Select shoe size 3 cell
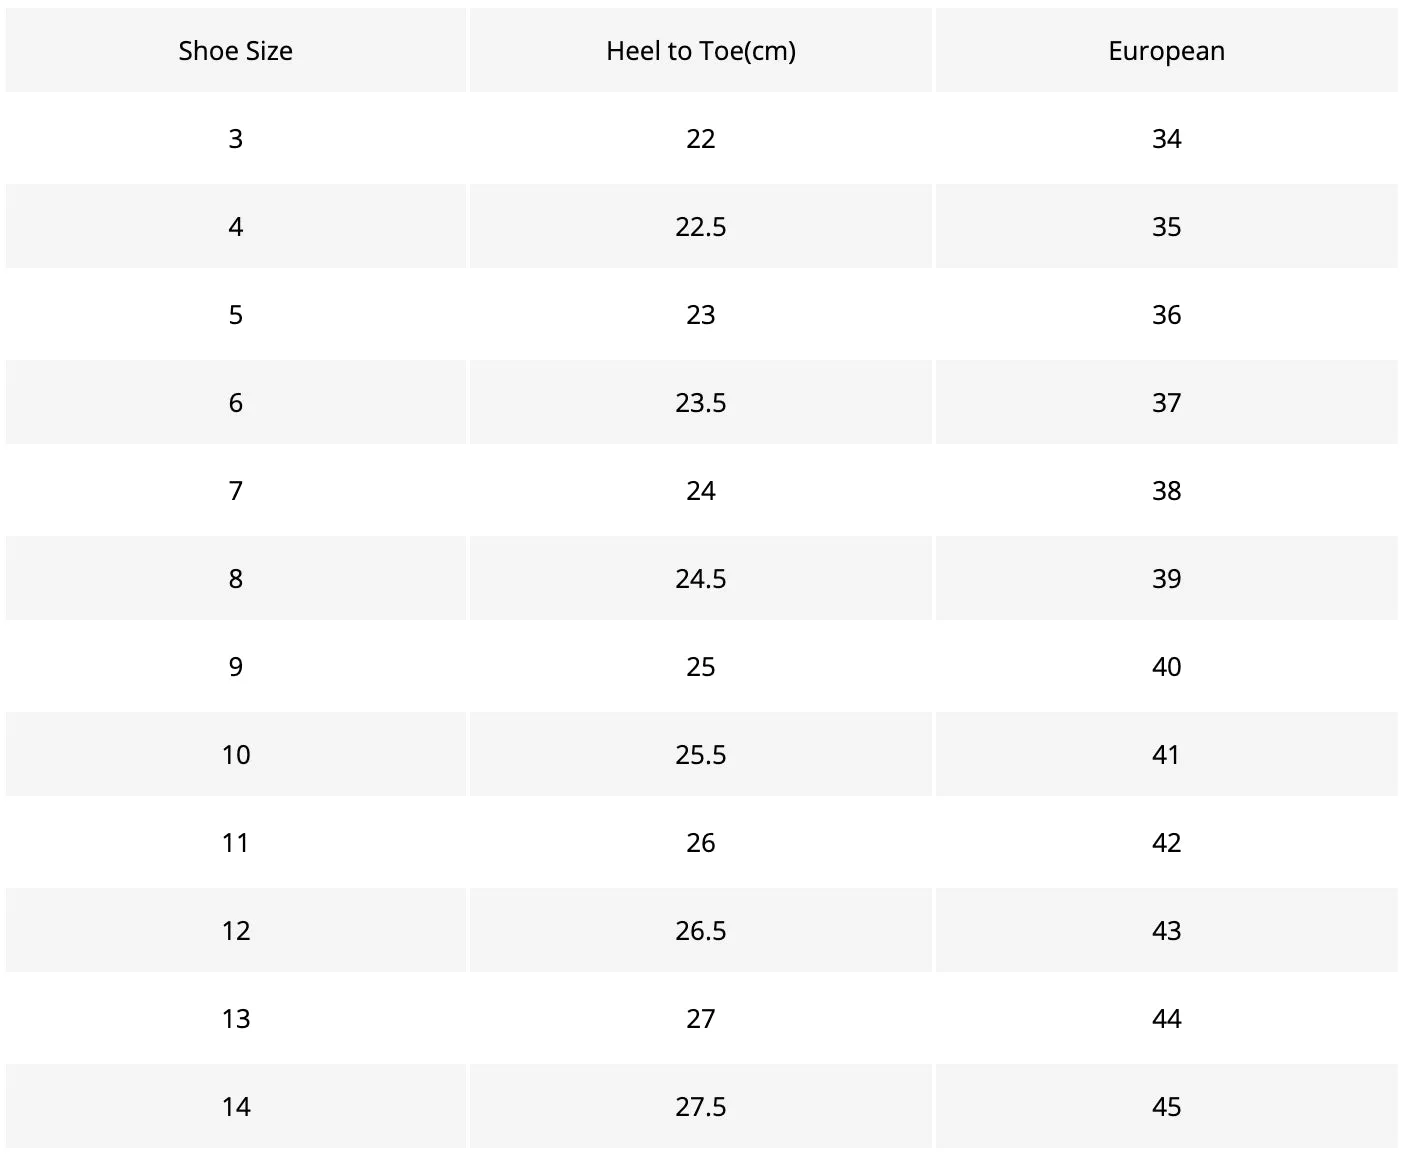Image resolution: width=1402 pixels, height=1158 pixels. click(236, 139)
